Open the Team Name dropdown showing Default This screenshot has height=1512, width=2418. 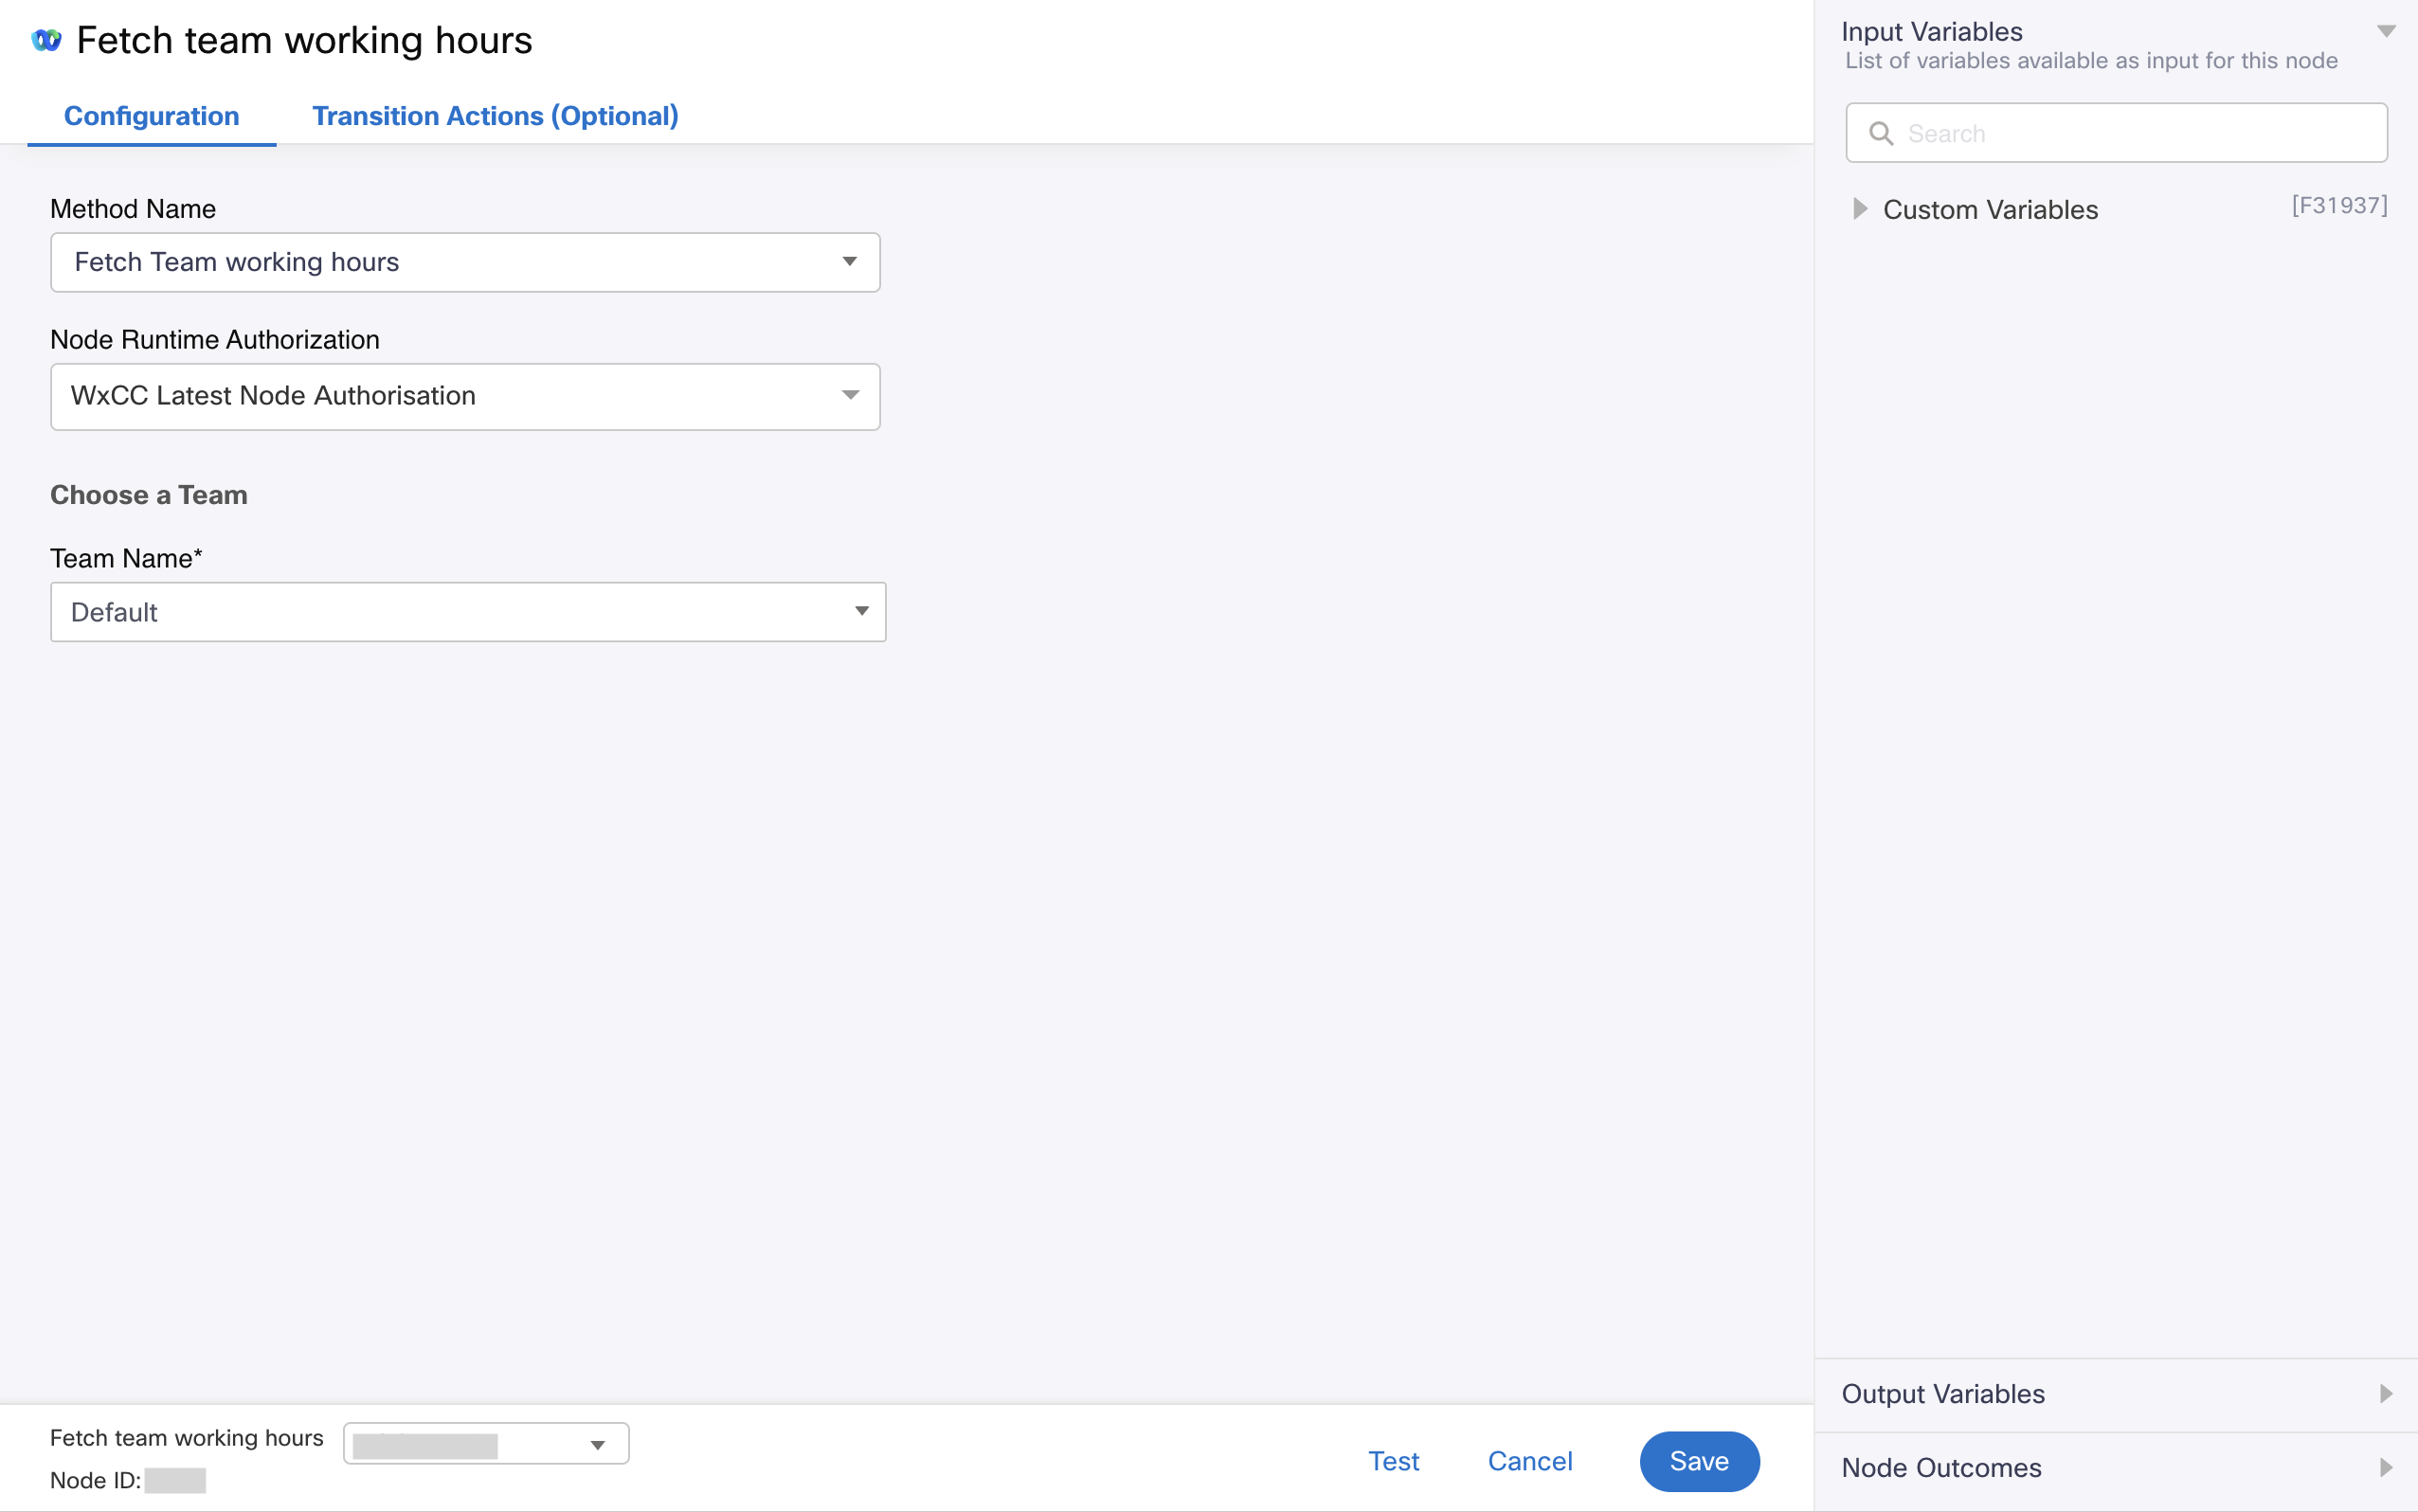coord(468,612)
